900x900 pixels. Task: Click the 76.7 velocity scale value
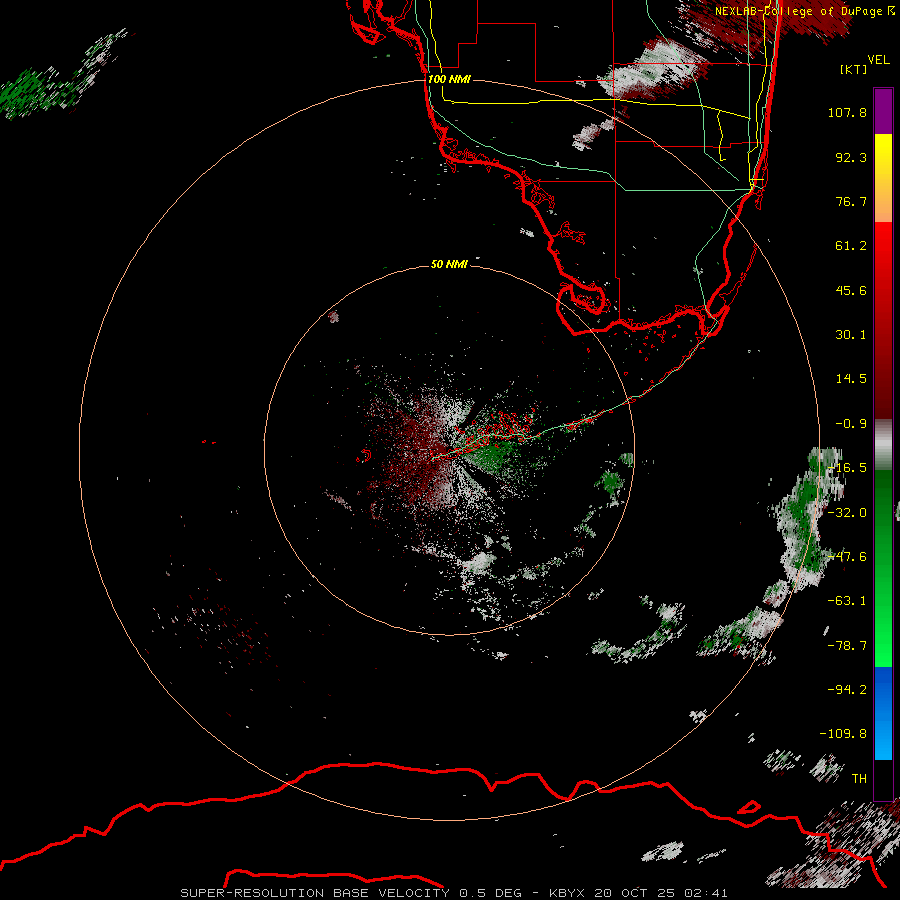(851, 201)
